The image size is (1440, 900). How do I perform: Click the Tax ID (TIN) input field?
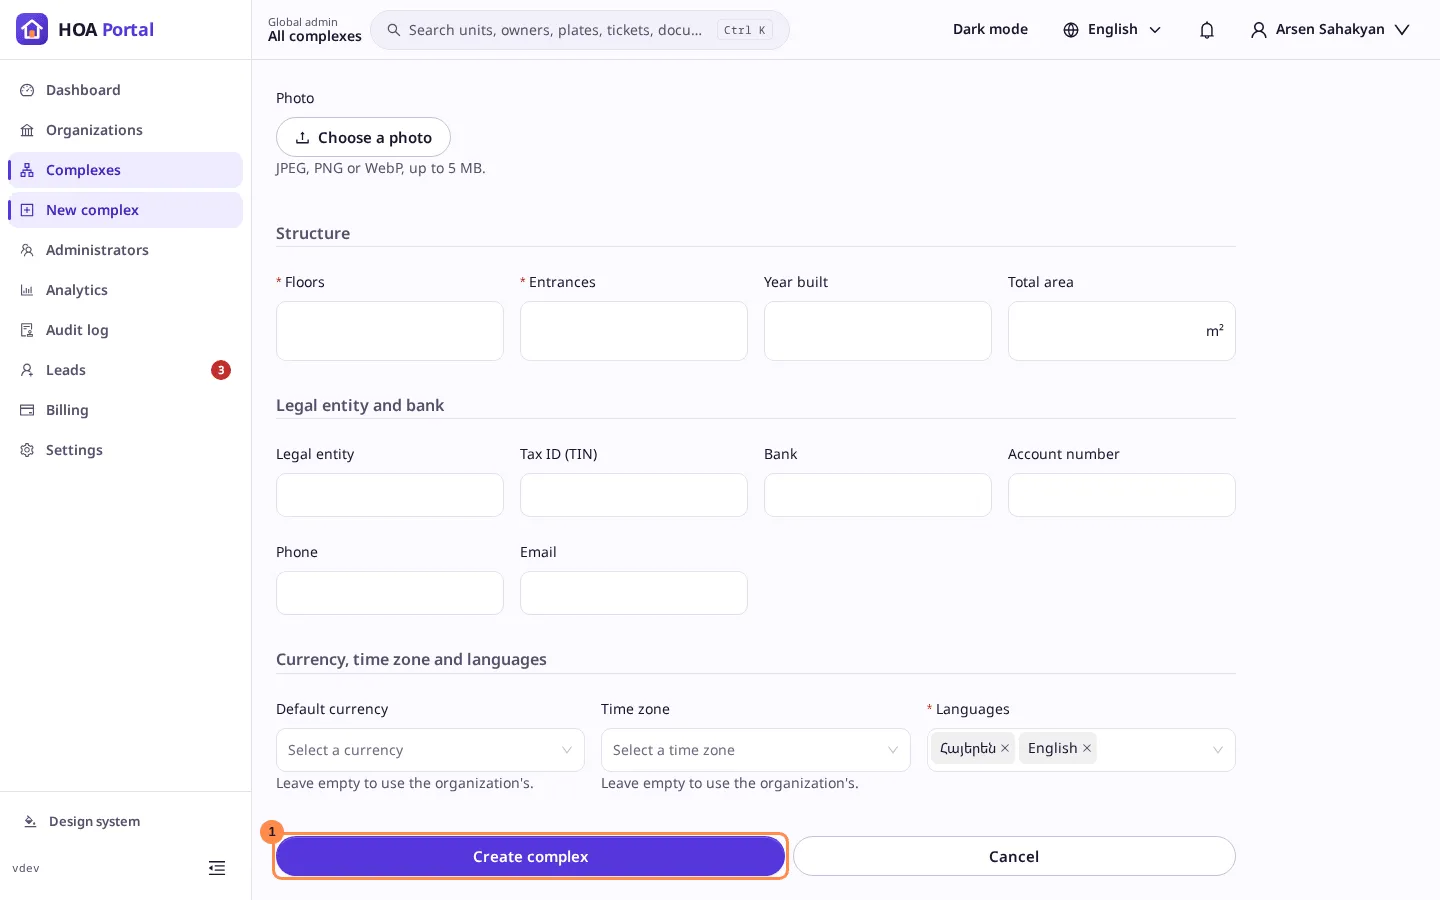pos(634,495)
